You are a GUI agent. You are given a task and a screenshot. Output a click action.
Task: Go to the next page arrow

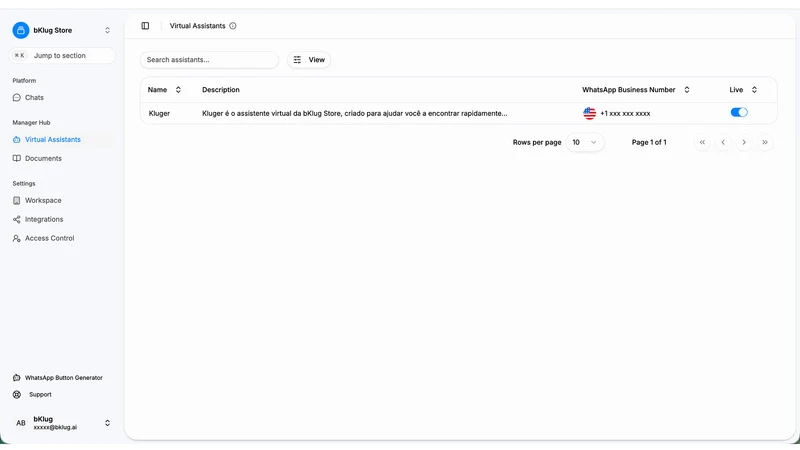click(744, 142)
